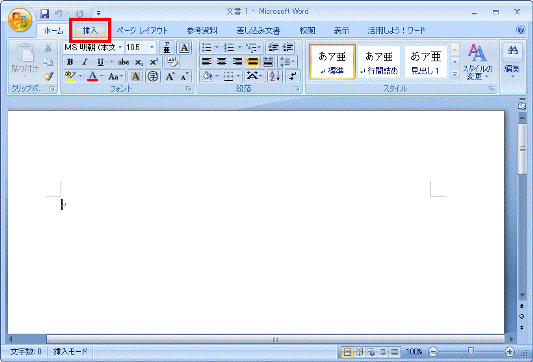Toggle the ruler button above vertical scrollbar

pos(522,105)
